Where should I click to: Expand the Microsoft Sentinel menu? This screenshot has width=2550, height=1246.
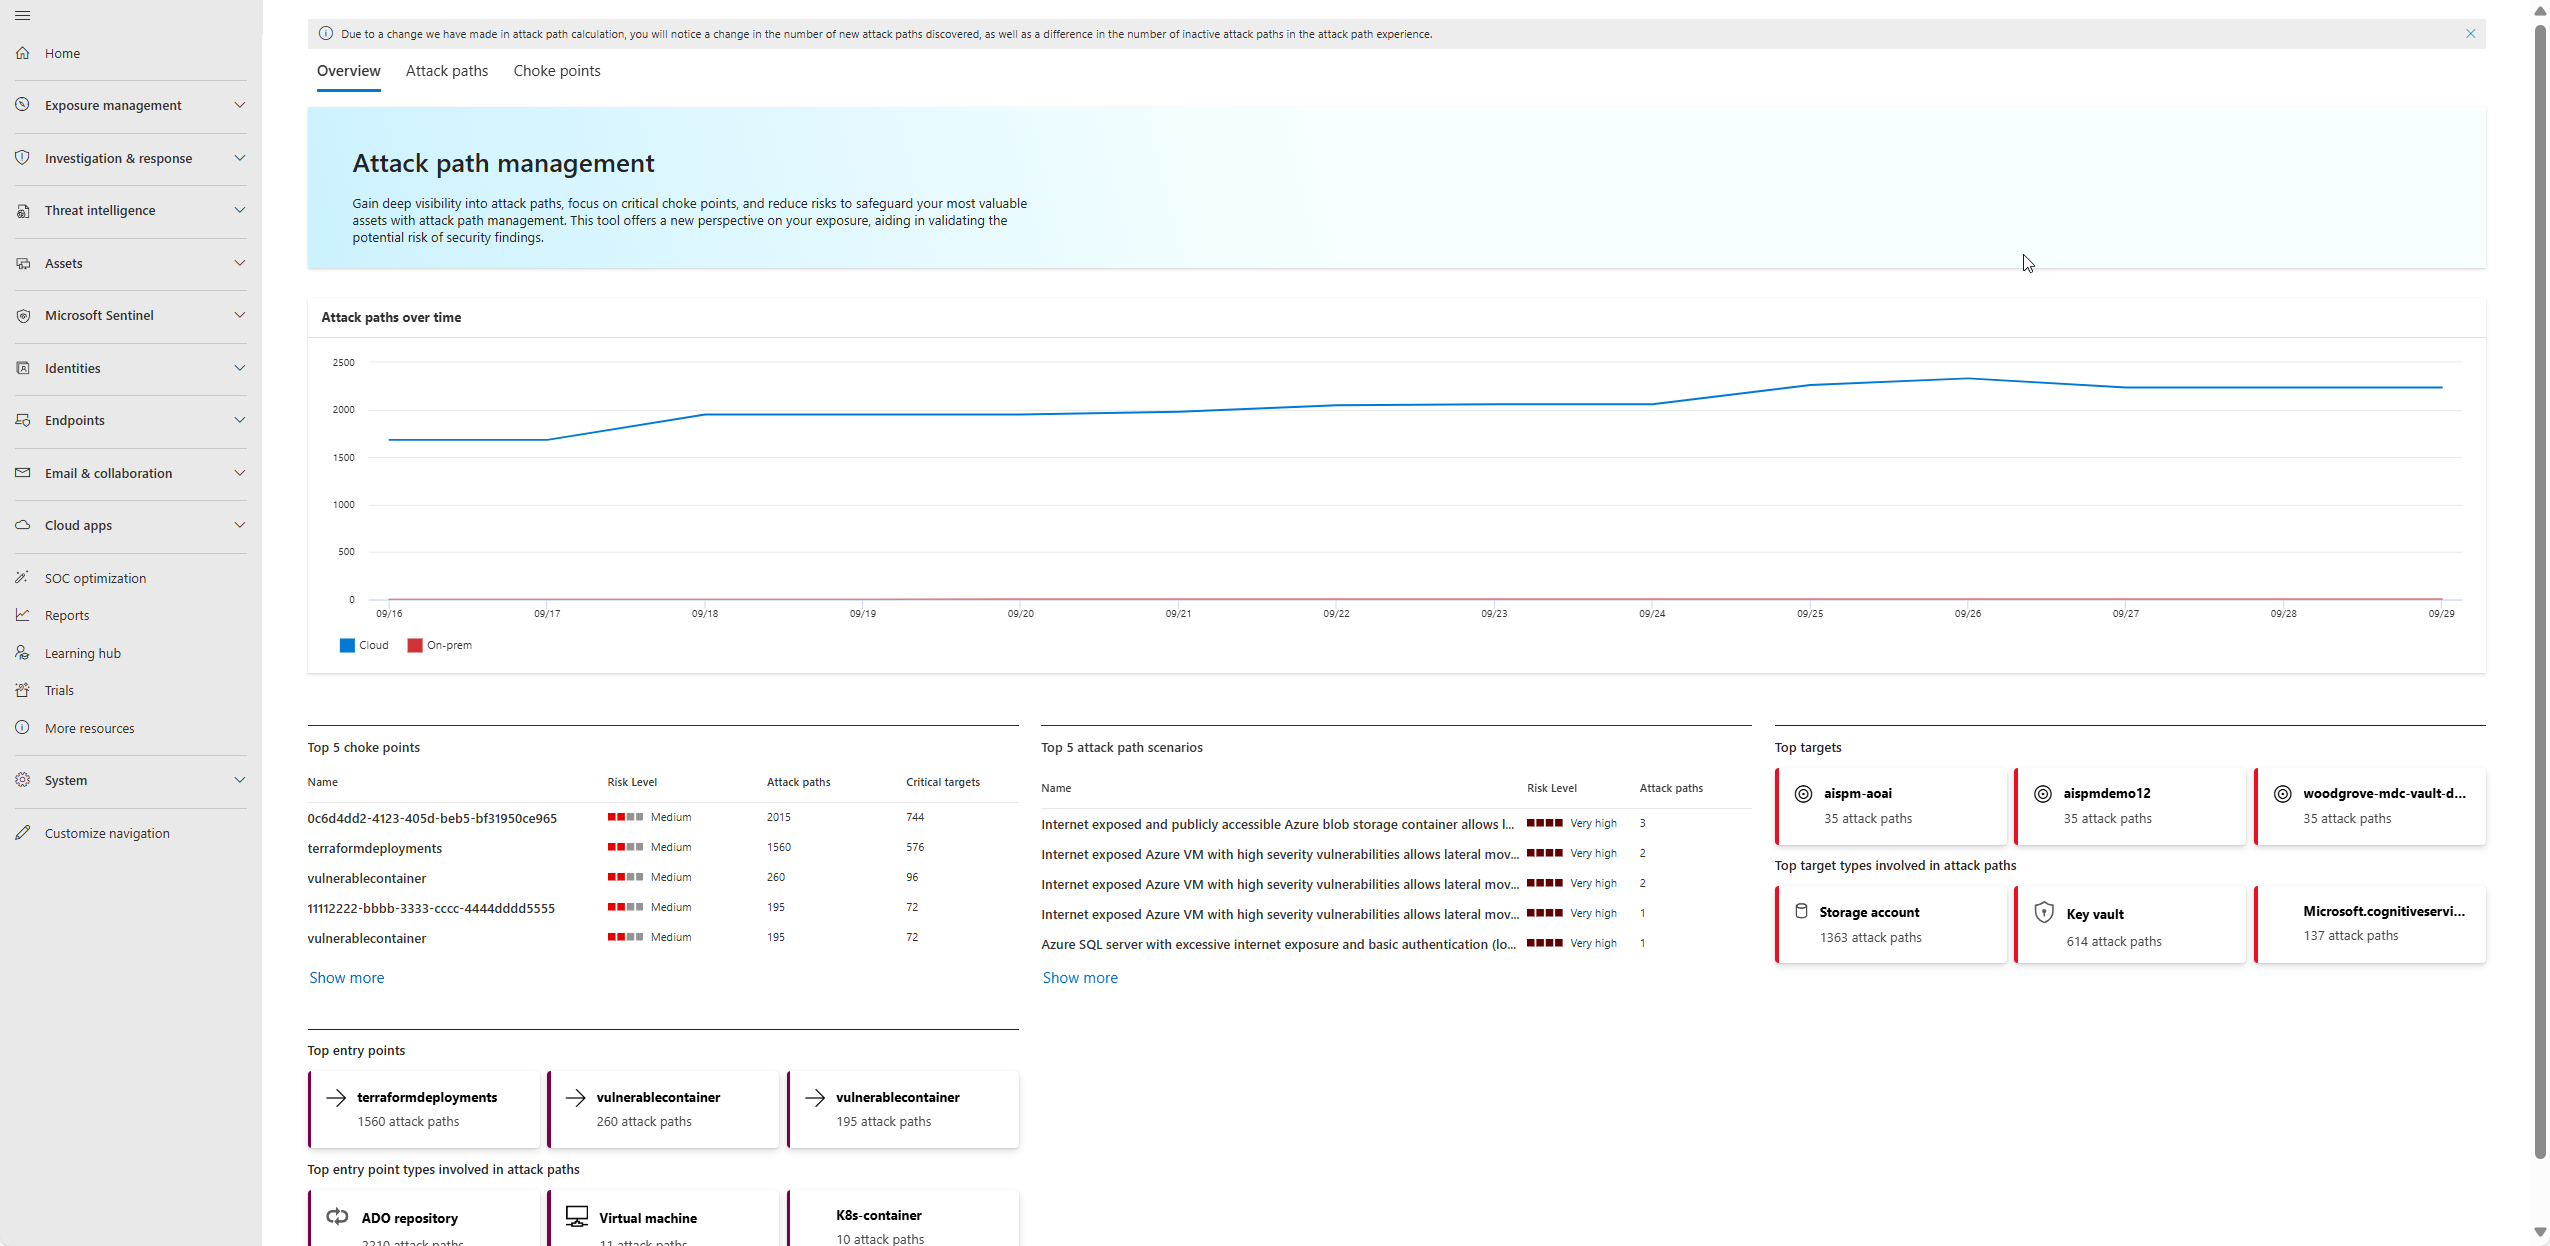pyautogui.click(x=239, y=315)
